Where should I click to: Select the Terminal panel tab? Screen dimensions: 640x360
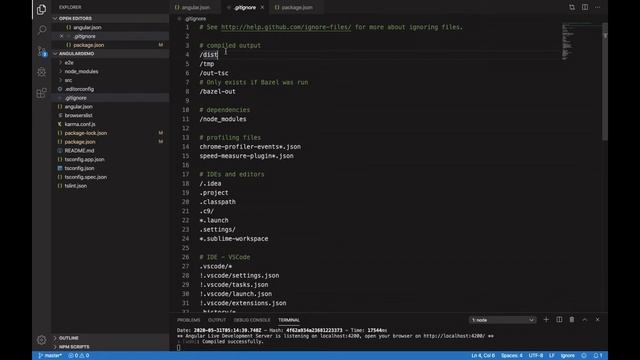[x=289, y=320]
